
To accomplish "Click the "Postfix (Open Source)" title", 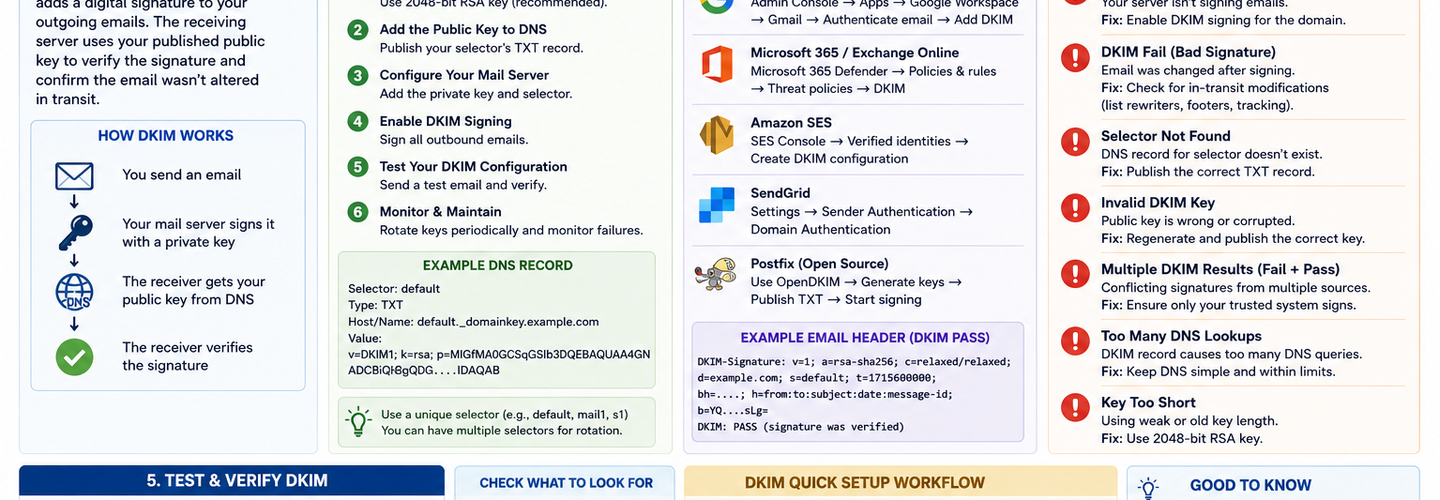I will 820,264.
